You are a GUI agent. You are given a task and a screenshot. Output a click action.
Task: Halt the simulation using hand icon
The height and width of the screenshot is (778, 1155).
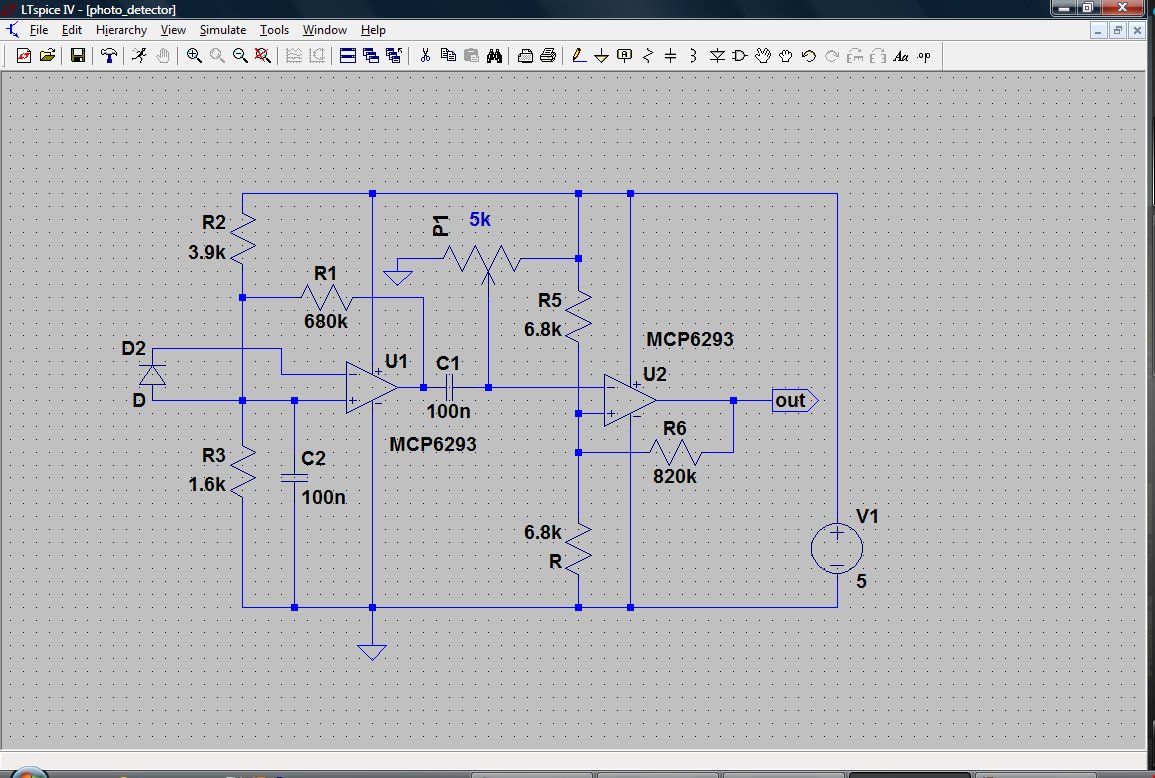pyautogui.click(x=162, y=55)
